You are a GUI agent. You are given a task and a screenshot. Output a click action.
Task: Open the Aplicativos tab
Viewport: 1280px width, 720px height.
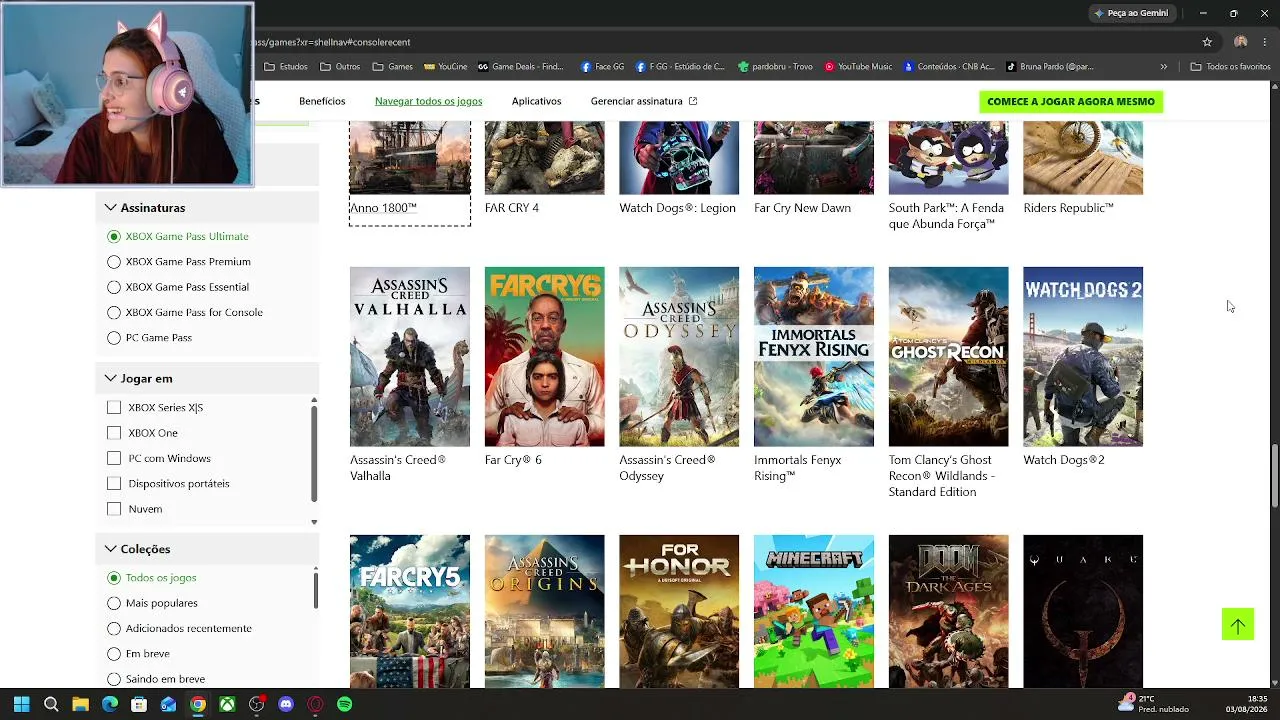click(536, 101)
